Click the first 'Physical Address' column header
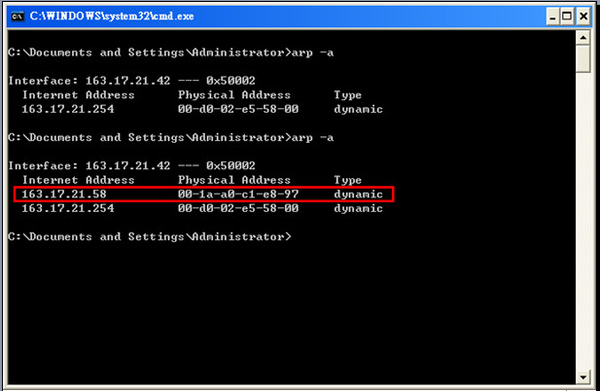 point(234,95)
